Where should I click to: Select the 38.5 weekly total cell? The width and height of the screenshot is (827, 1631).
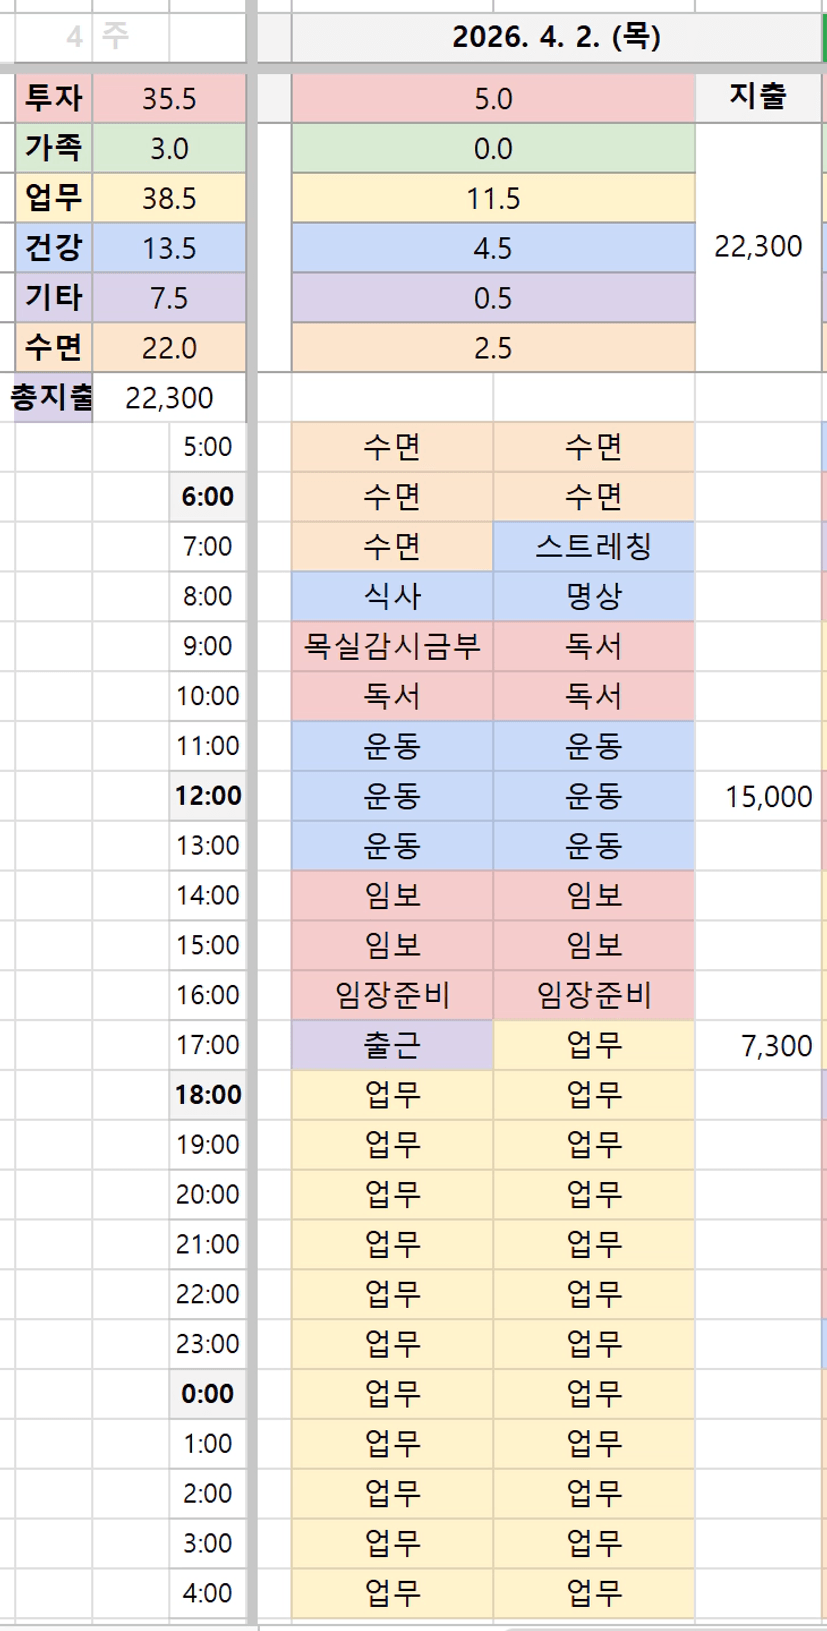pos(169,198)
